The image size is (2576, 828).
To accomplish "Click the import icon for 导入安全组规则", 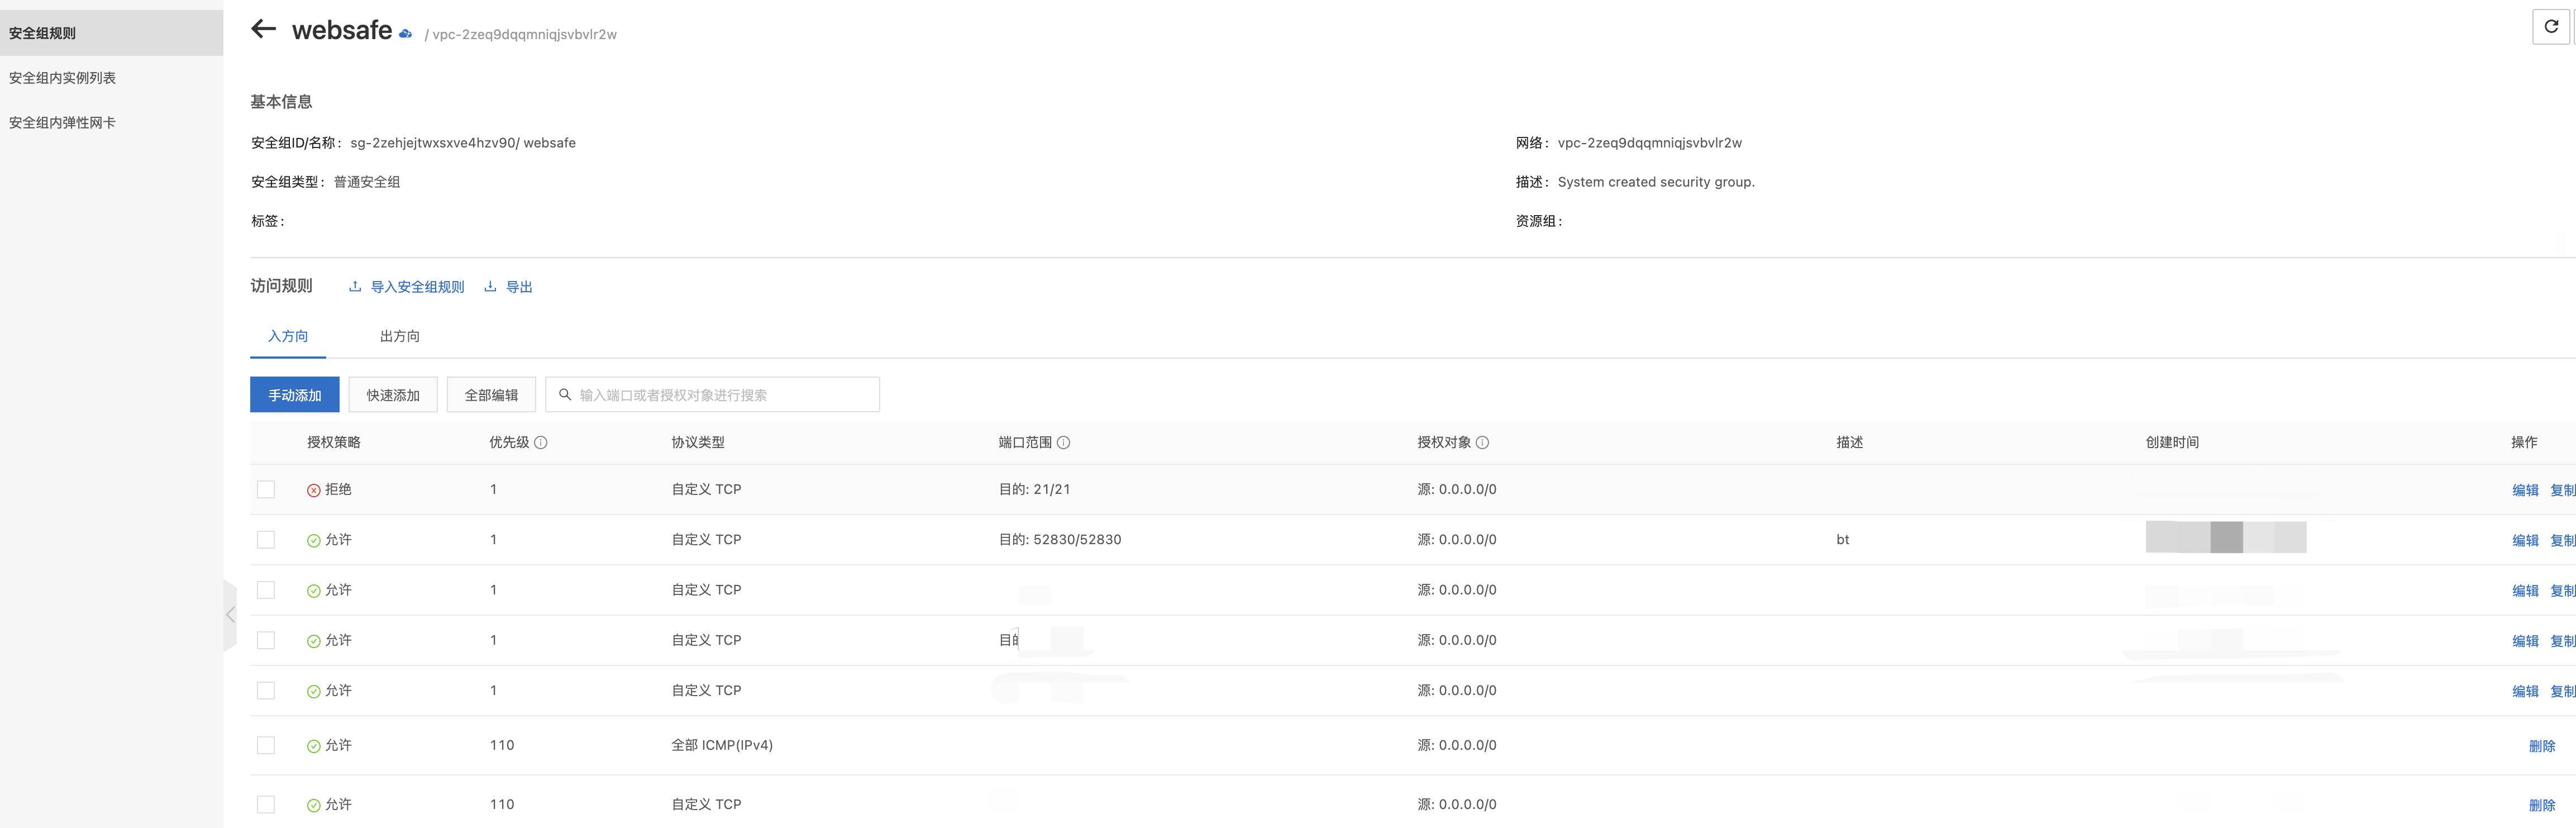I will tap(354, 287).
